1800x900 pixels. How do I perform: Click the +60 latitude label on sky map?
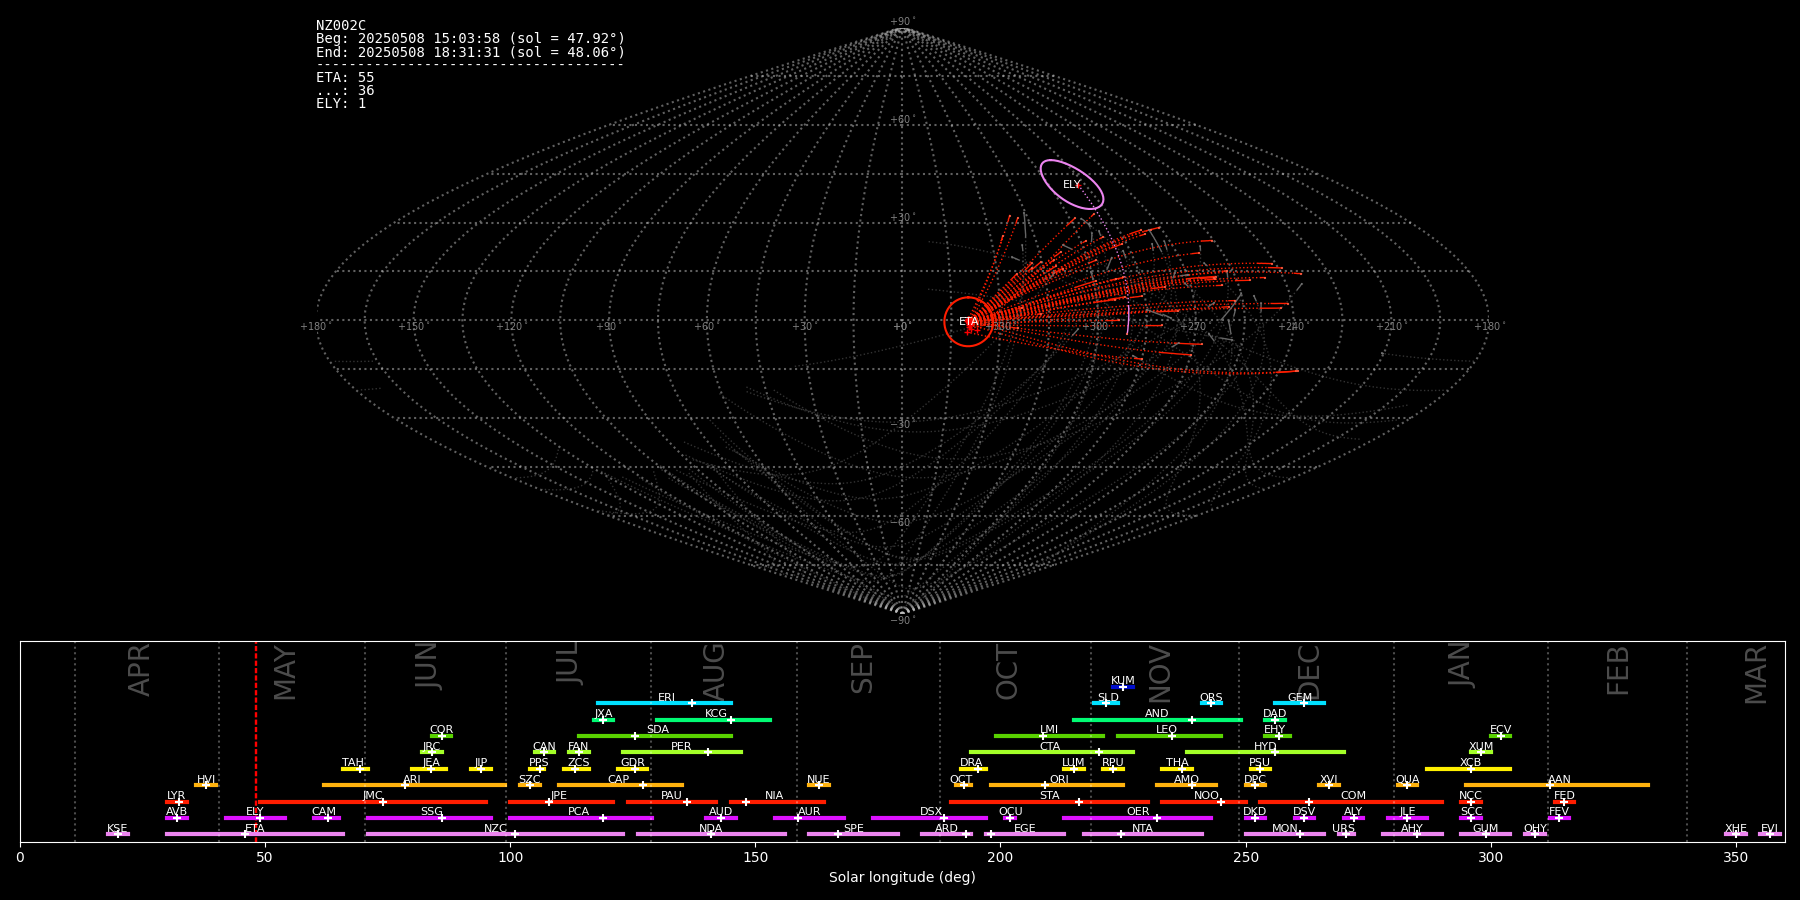coord(901,120)
